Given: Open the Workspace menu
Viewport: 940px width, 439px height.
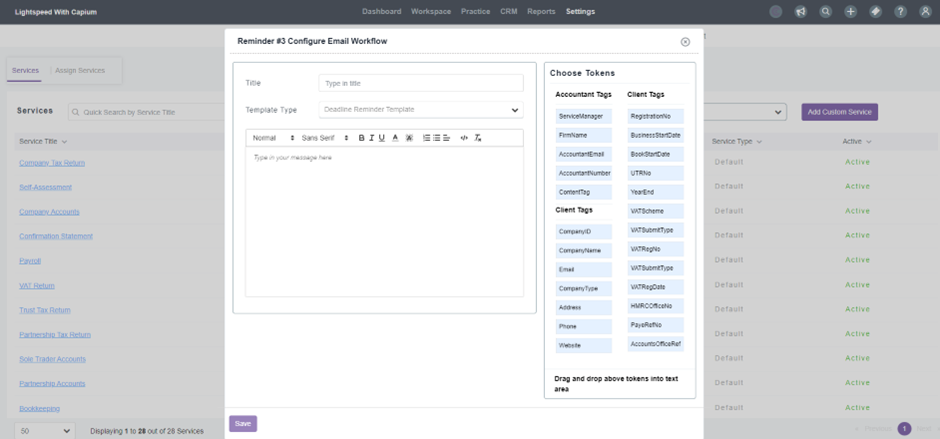Looking at the screenshot, I should (431, 11).
